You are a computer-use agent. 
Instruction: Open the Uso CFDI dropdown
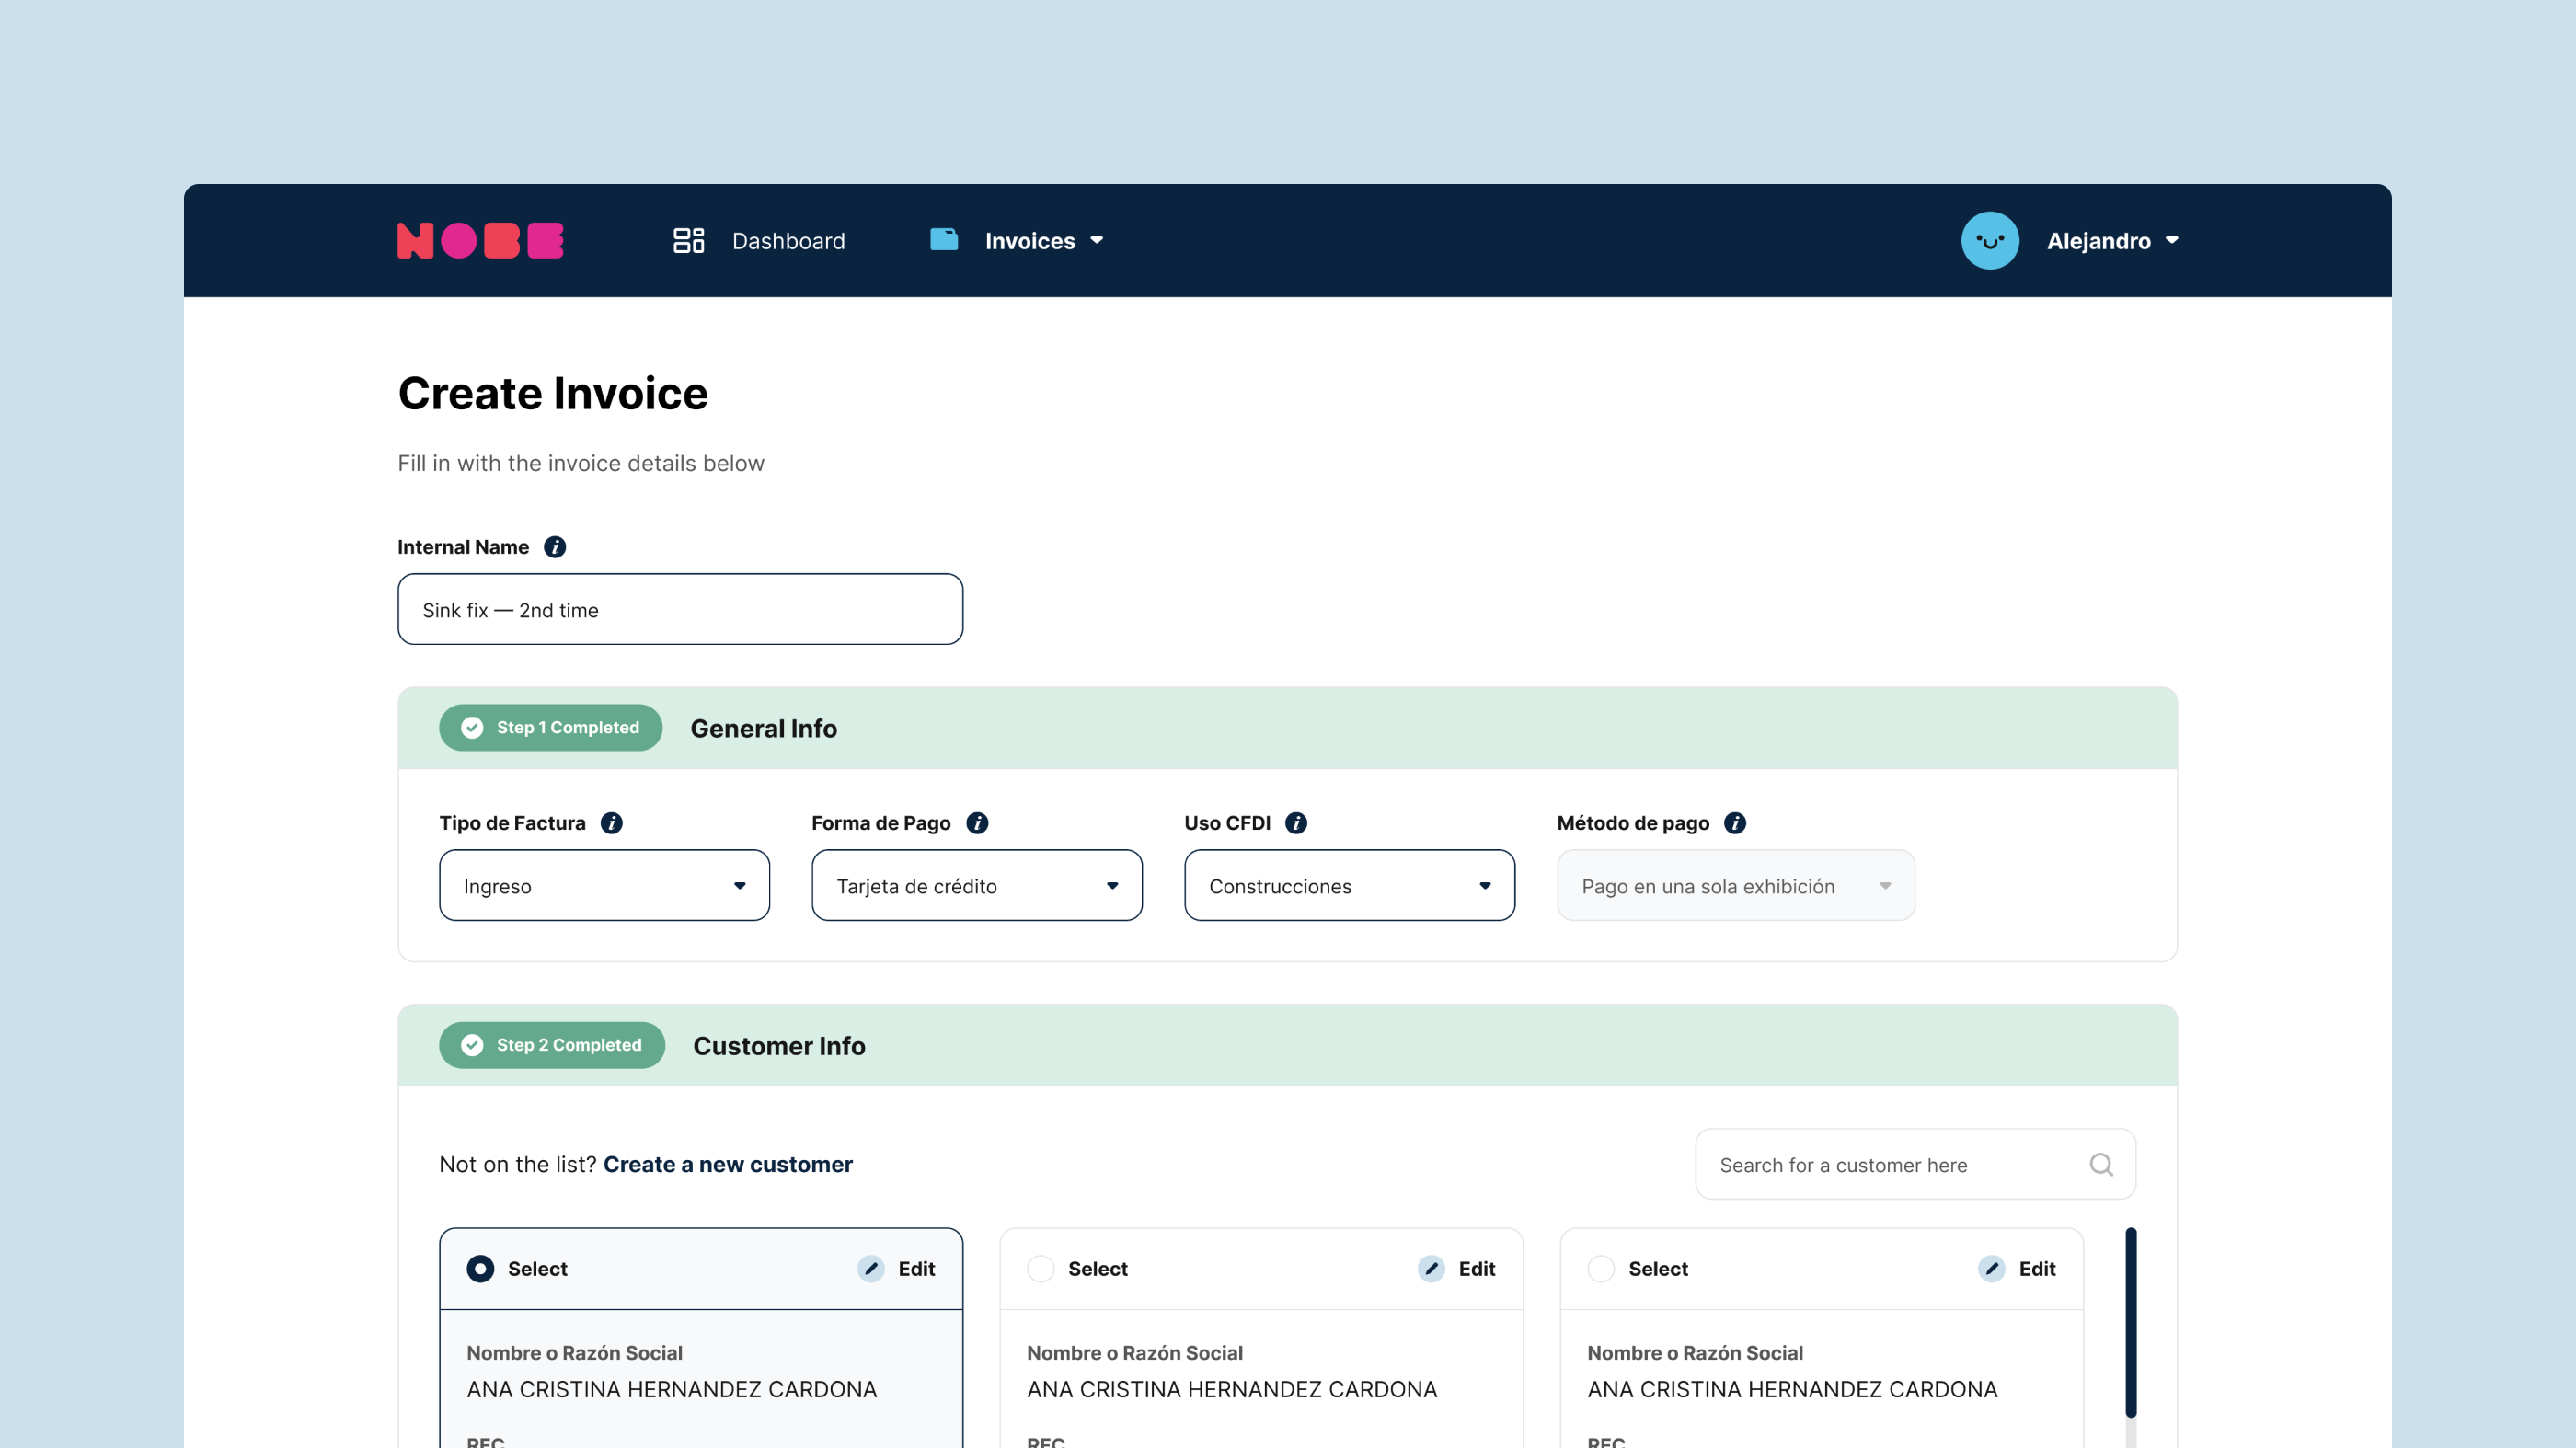pos(1349,886)
